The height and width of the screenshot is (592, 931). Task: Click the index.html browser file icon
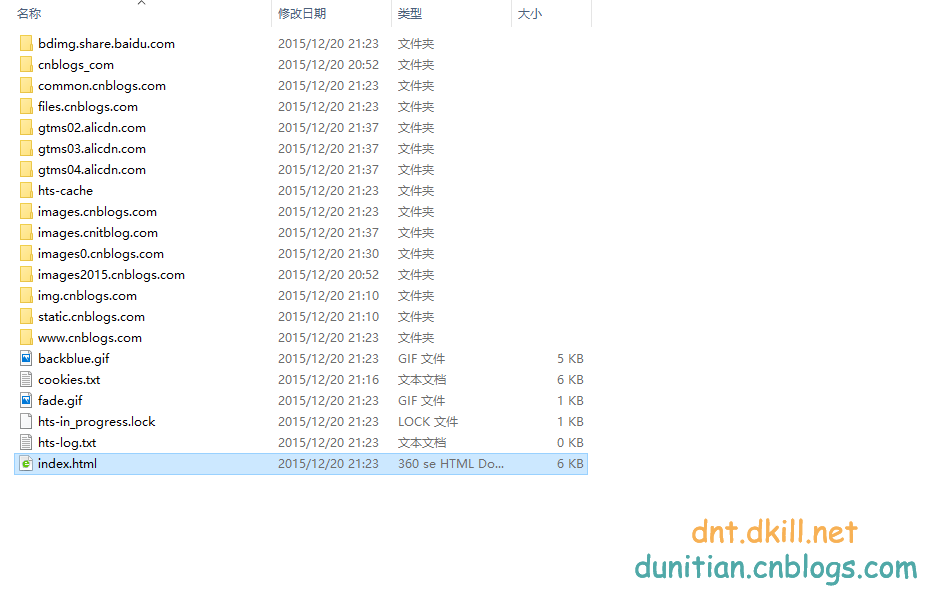(x=26, y=463)
